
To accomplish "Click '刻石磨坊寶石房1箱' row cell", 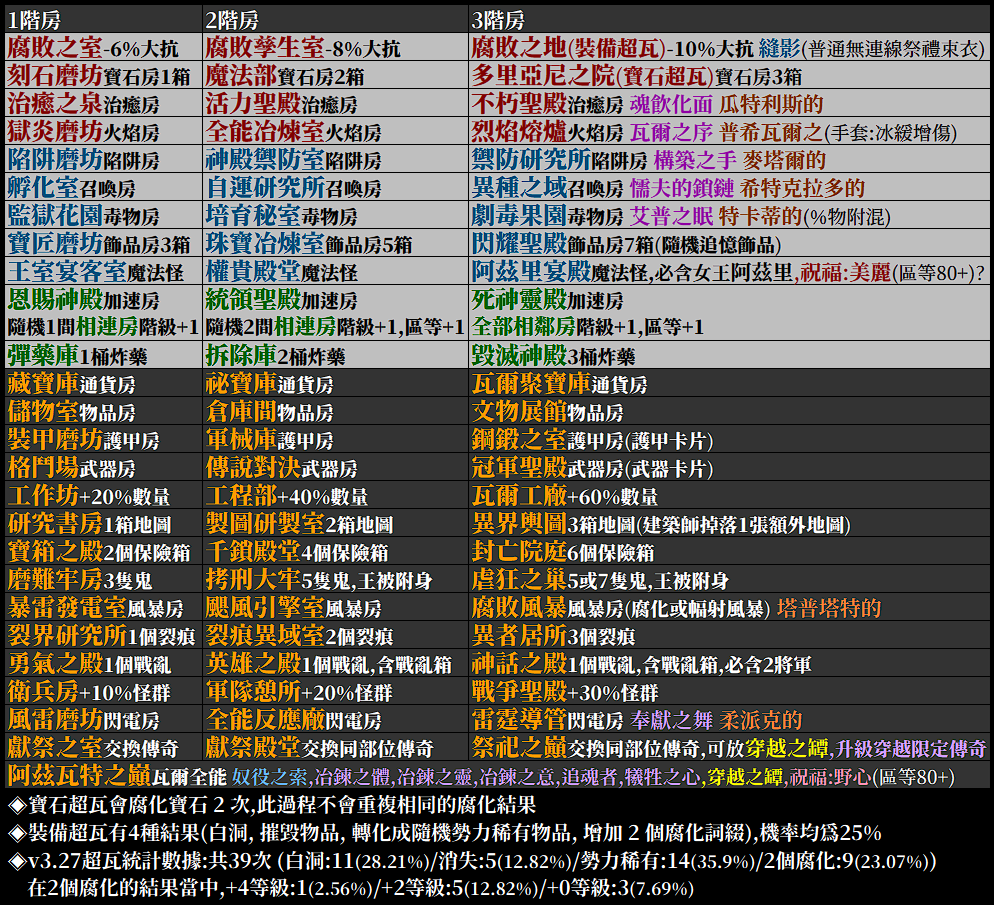I will [x=103, y=75].
